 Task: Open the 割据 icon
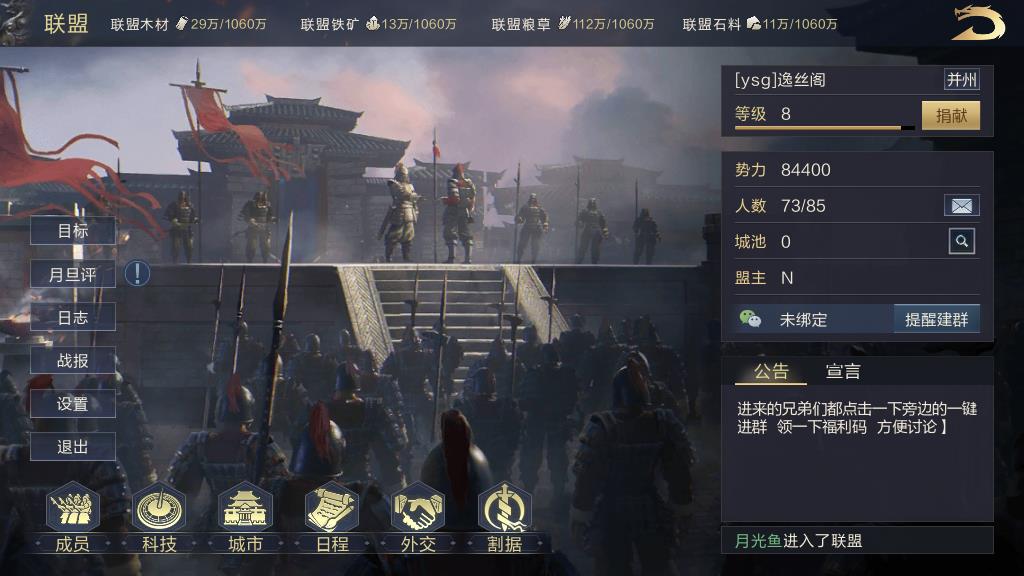pos(505,509)
